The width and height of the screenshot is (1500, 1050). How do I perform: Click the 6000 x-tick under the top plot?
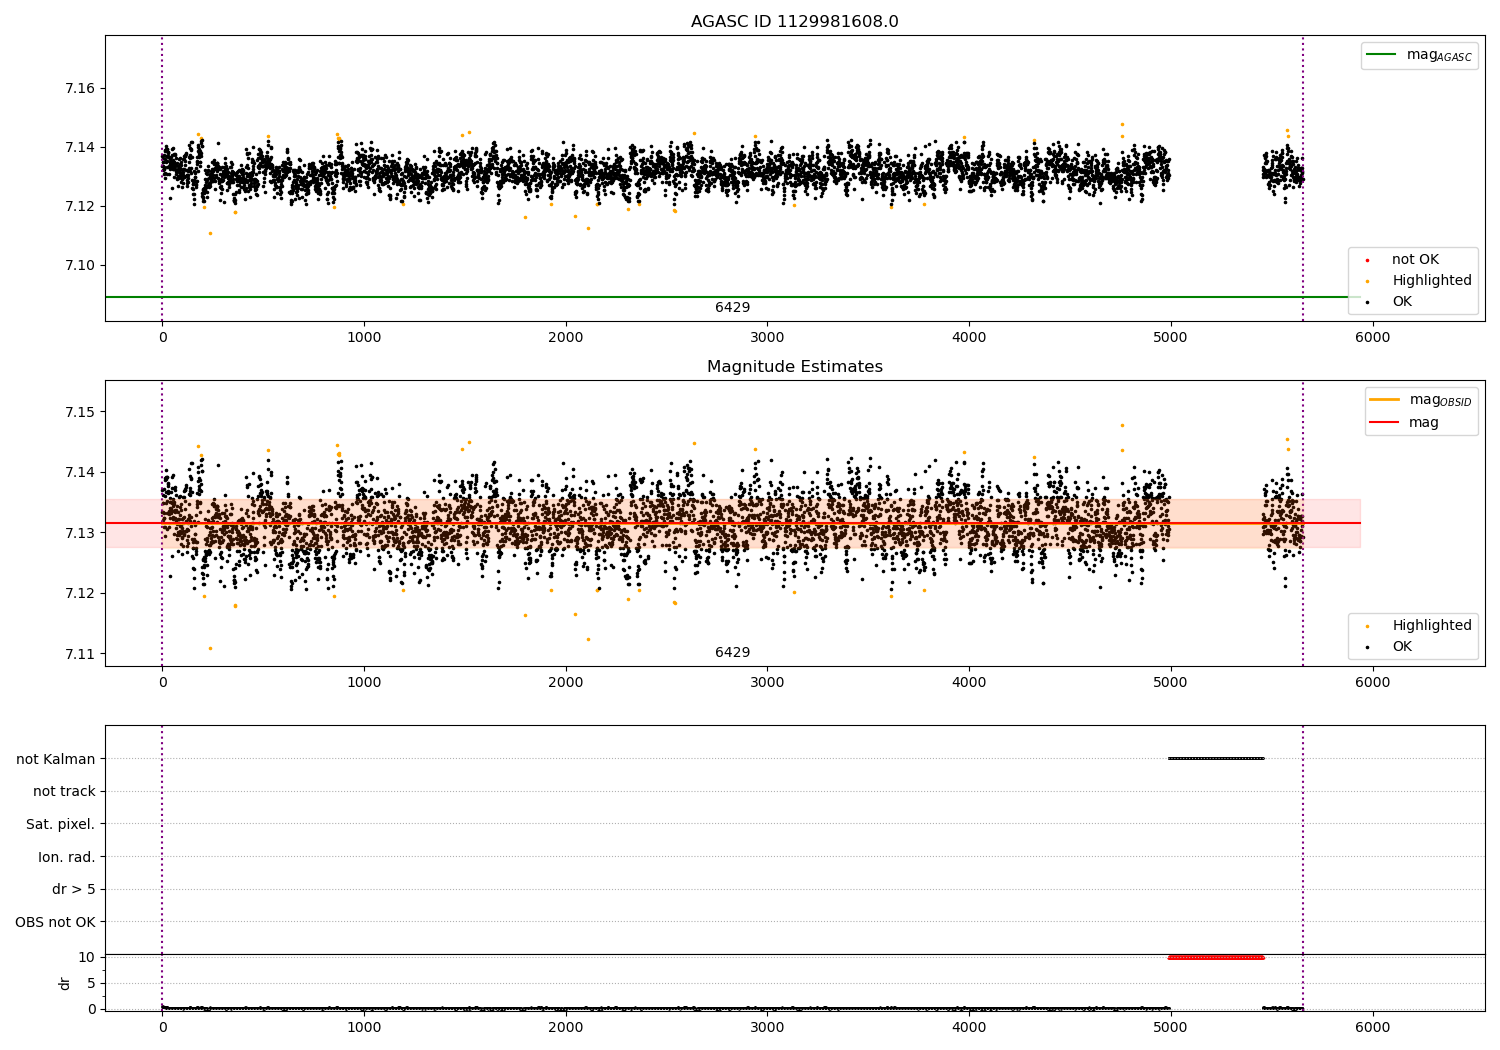tap(1372, 338)
